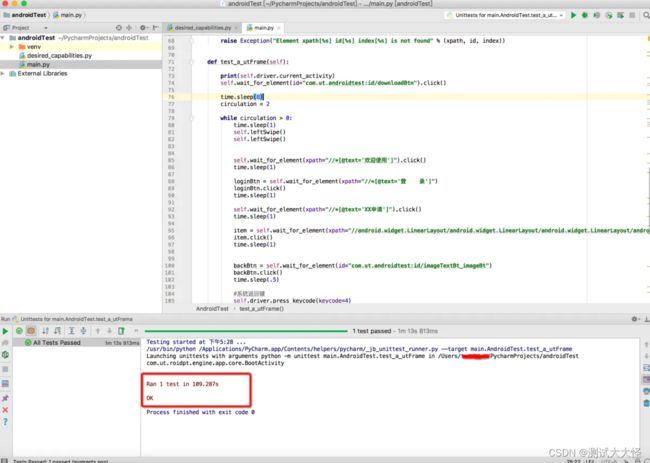Toggle show passed tests green check
The height and width of the screenshot is (463, 650).
pos(19,331)
